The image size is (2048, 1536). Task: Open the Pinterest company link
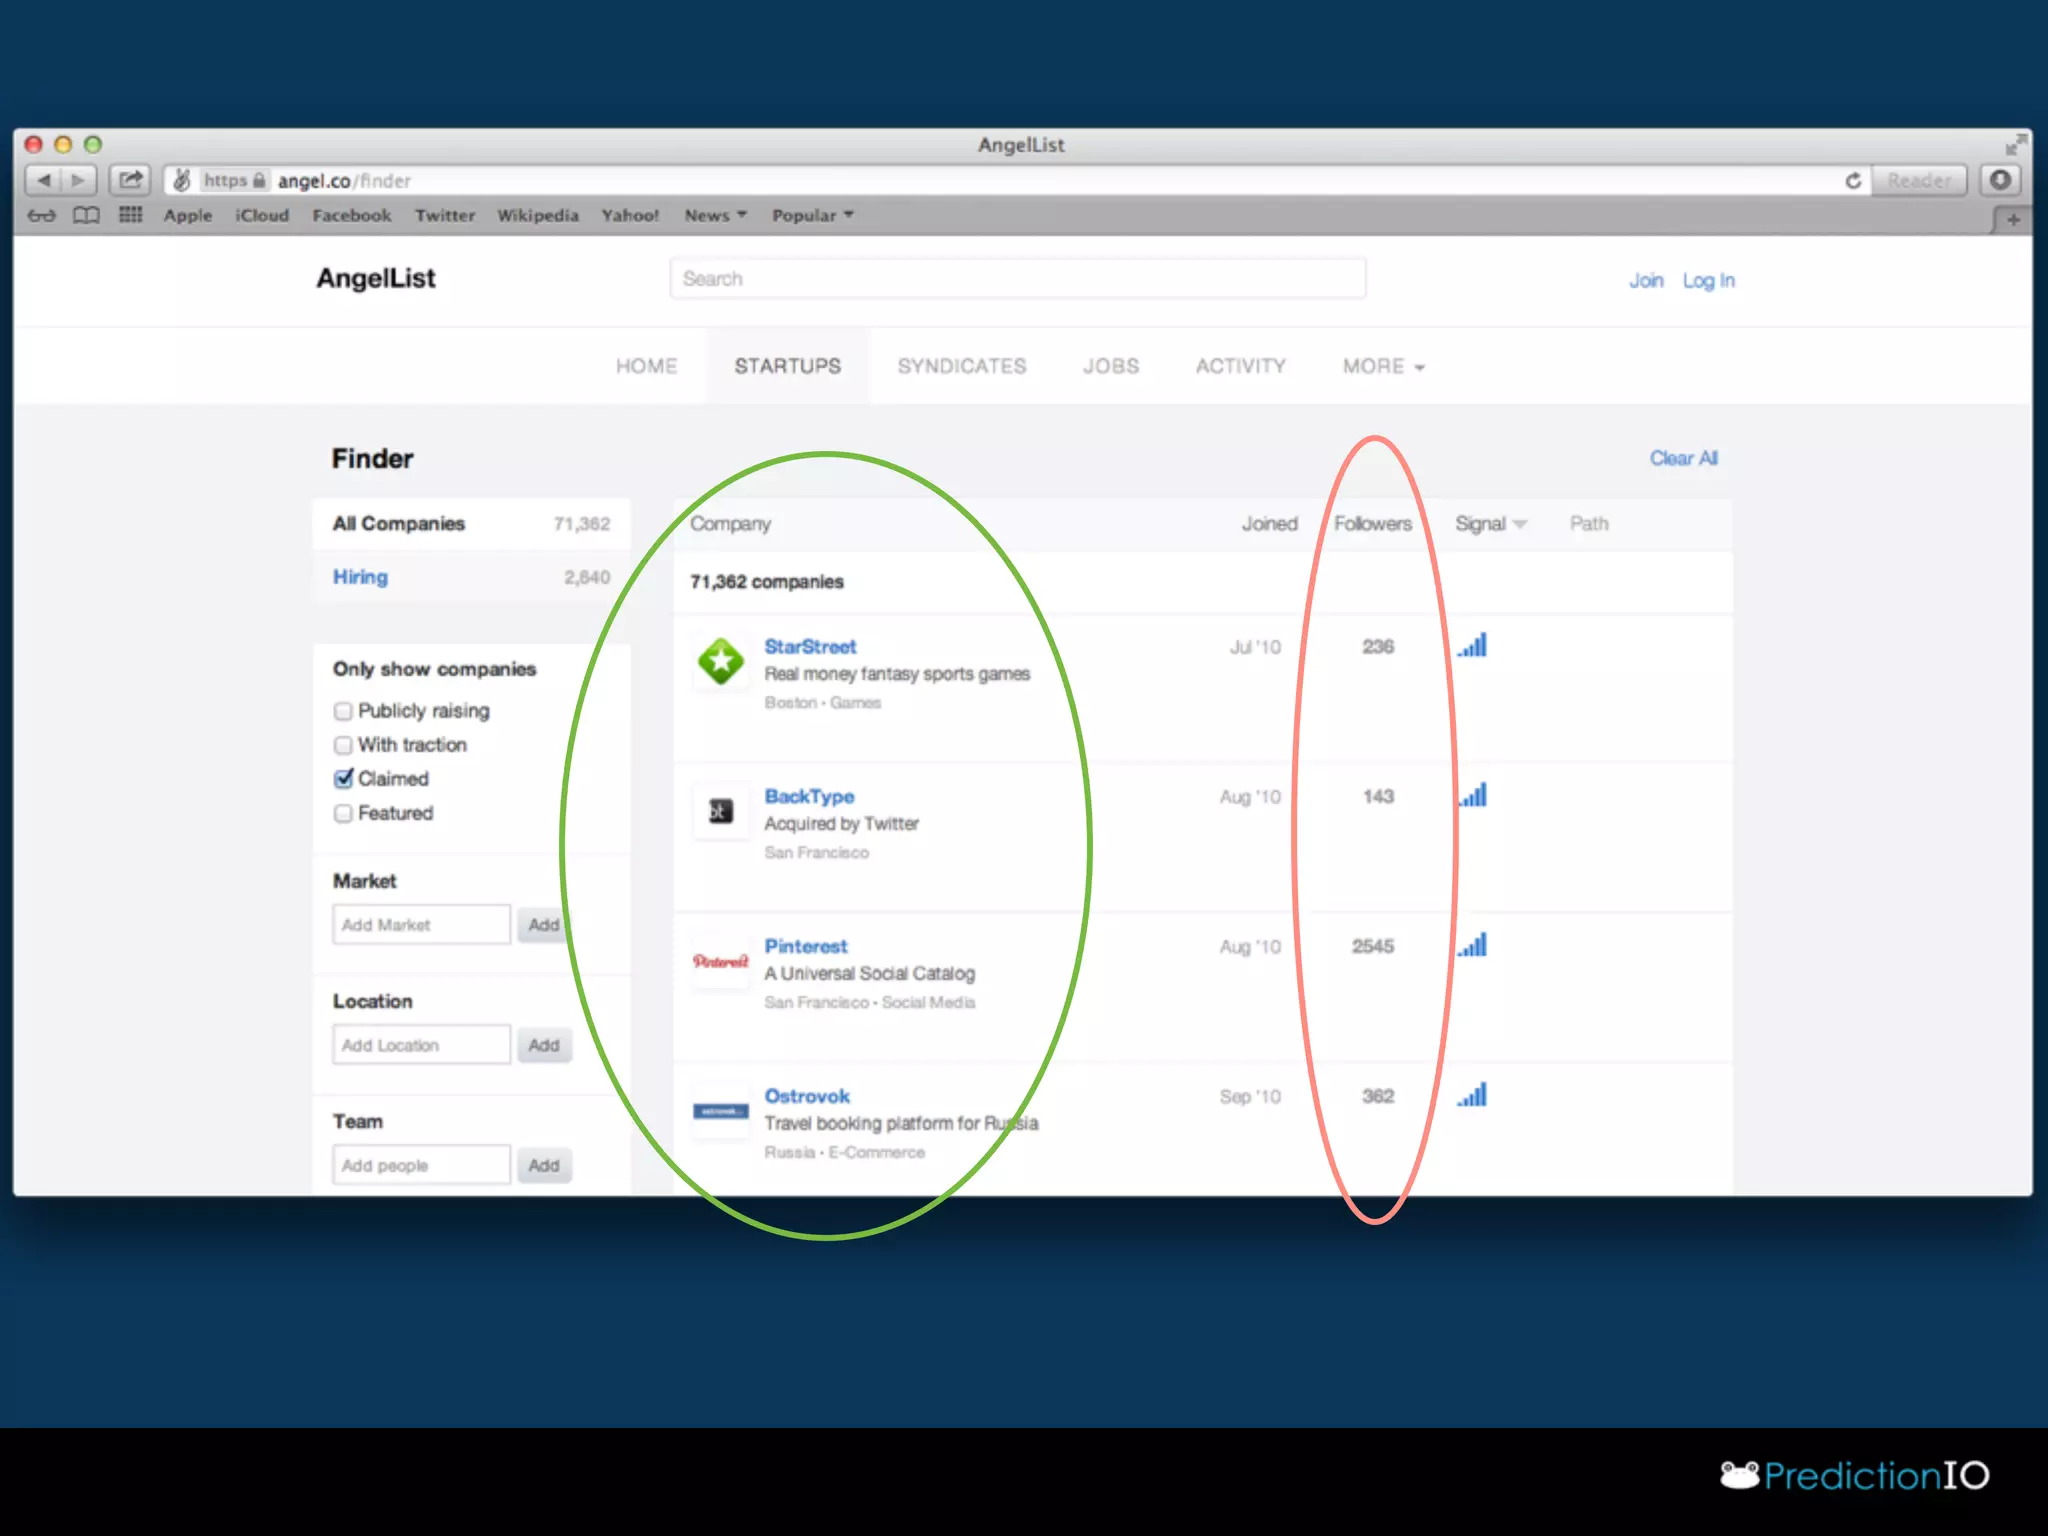point(806,946)
